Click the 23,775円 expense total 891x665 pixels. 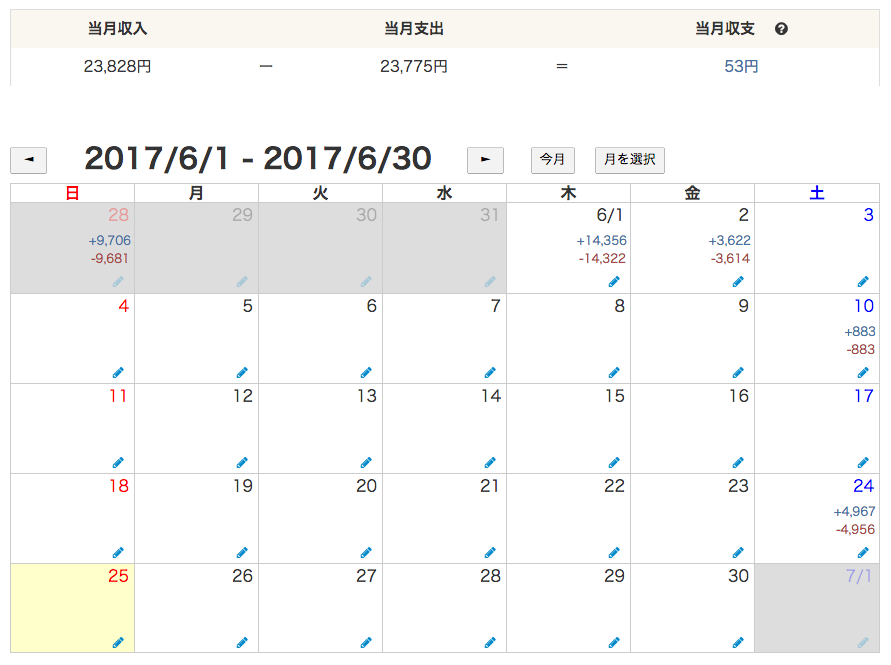(414, 66)
